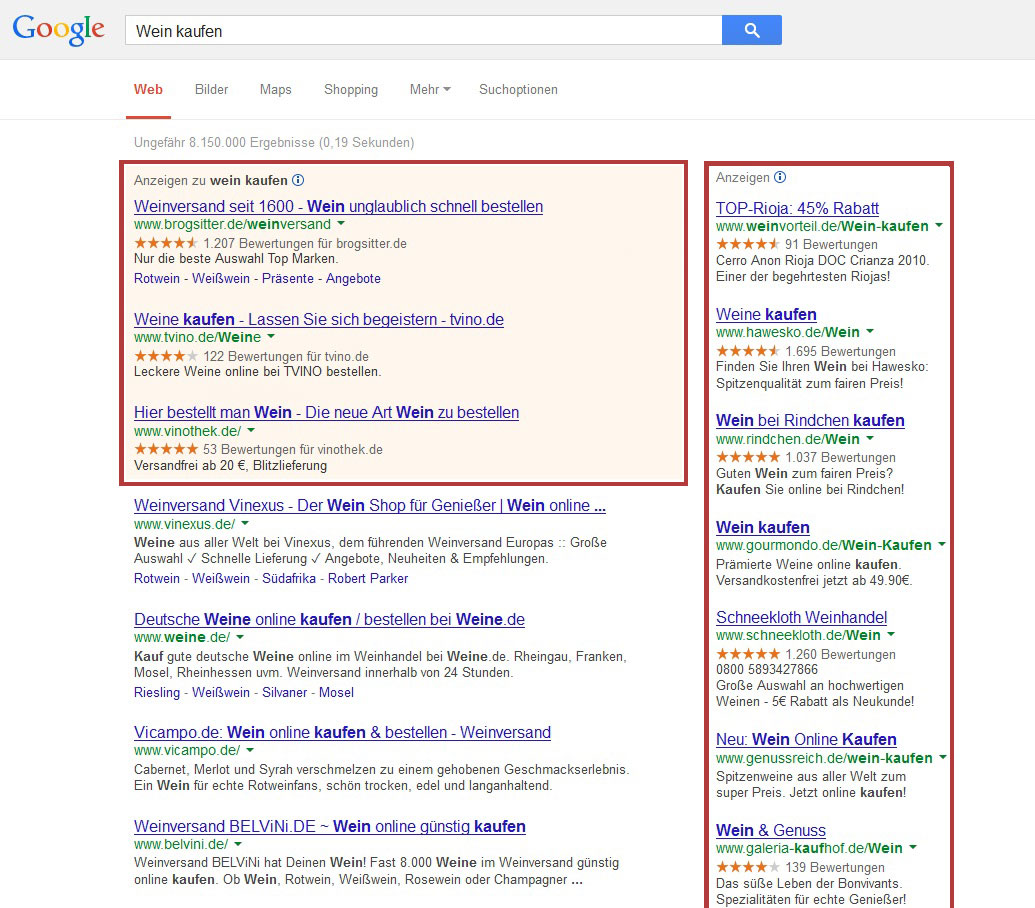This screenshot has width=1035, height=908.
Task: Expand arrow next to www.vicampo.de/
Action: point(250,750)
